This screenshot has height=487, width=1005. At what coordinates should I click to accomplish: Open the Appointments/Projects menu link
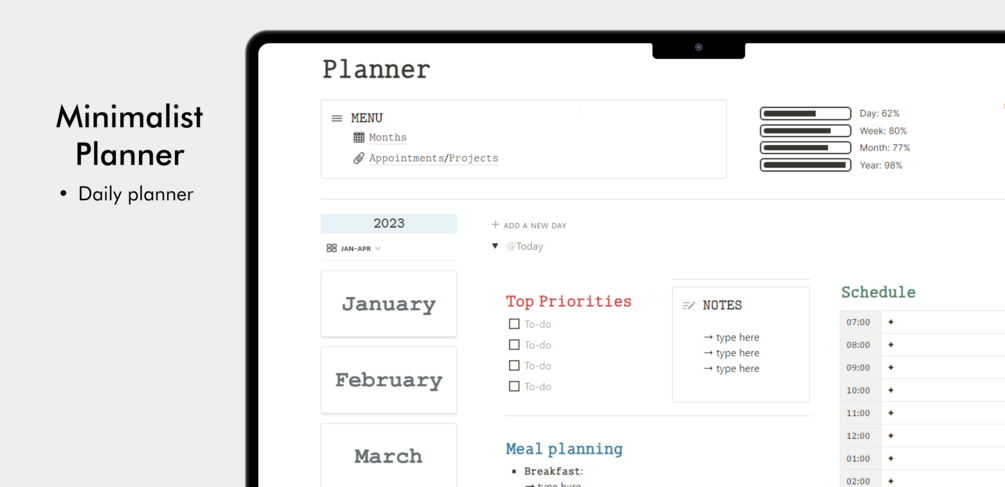click(433, 158)
